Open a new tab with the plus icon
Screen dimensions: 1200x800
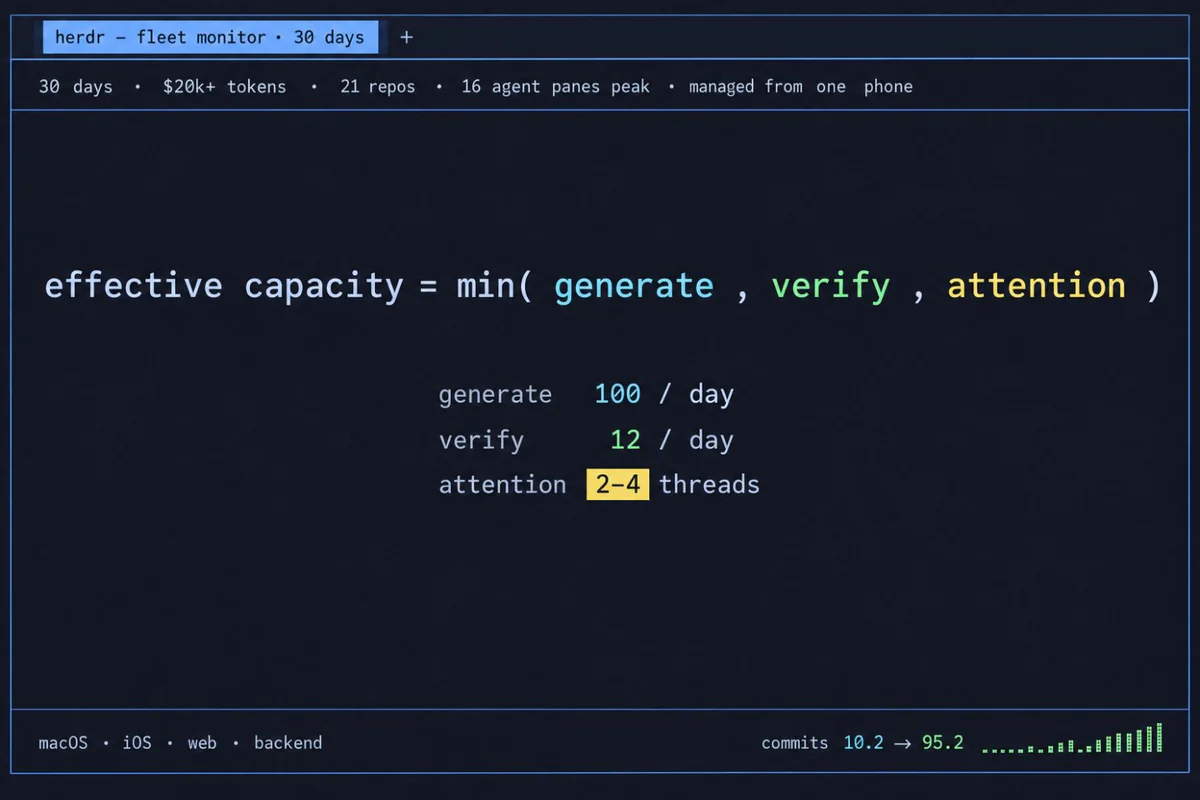coord(406,38)
